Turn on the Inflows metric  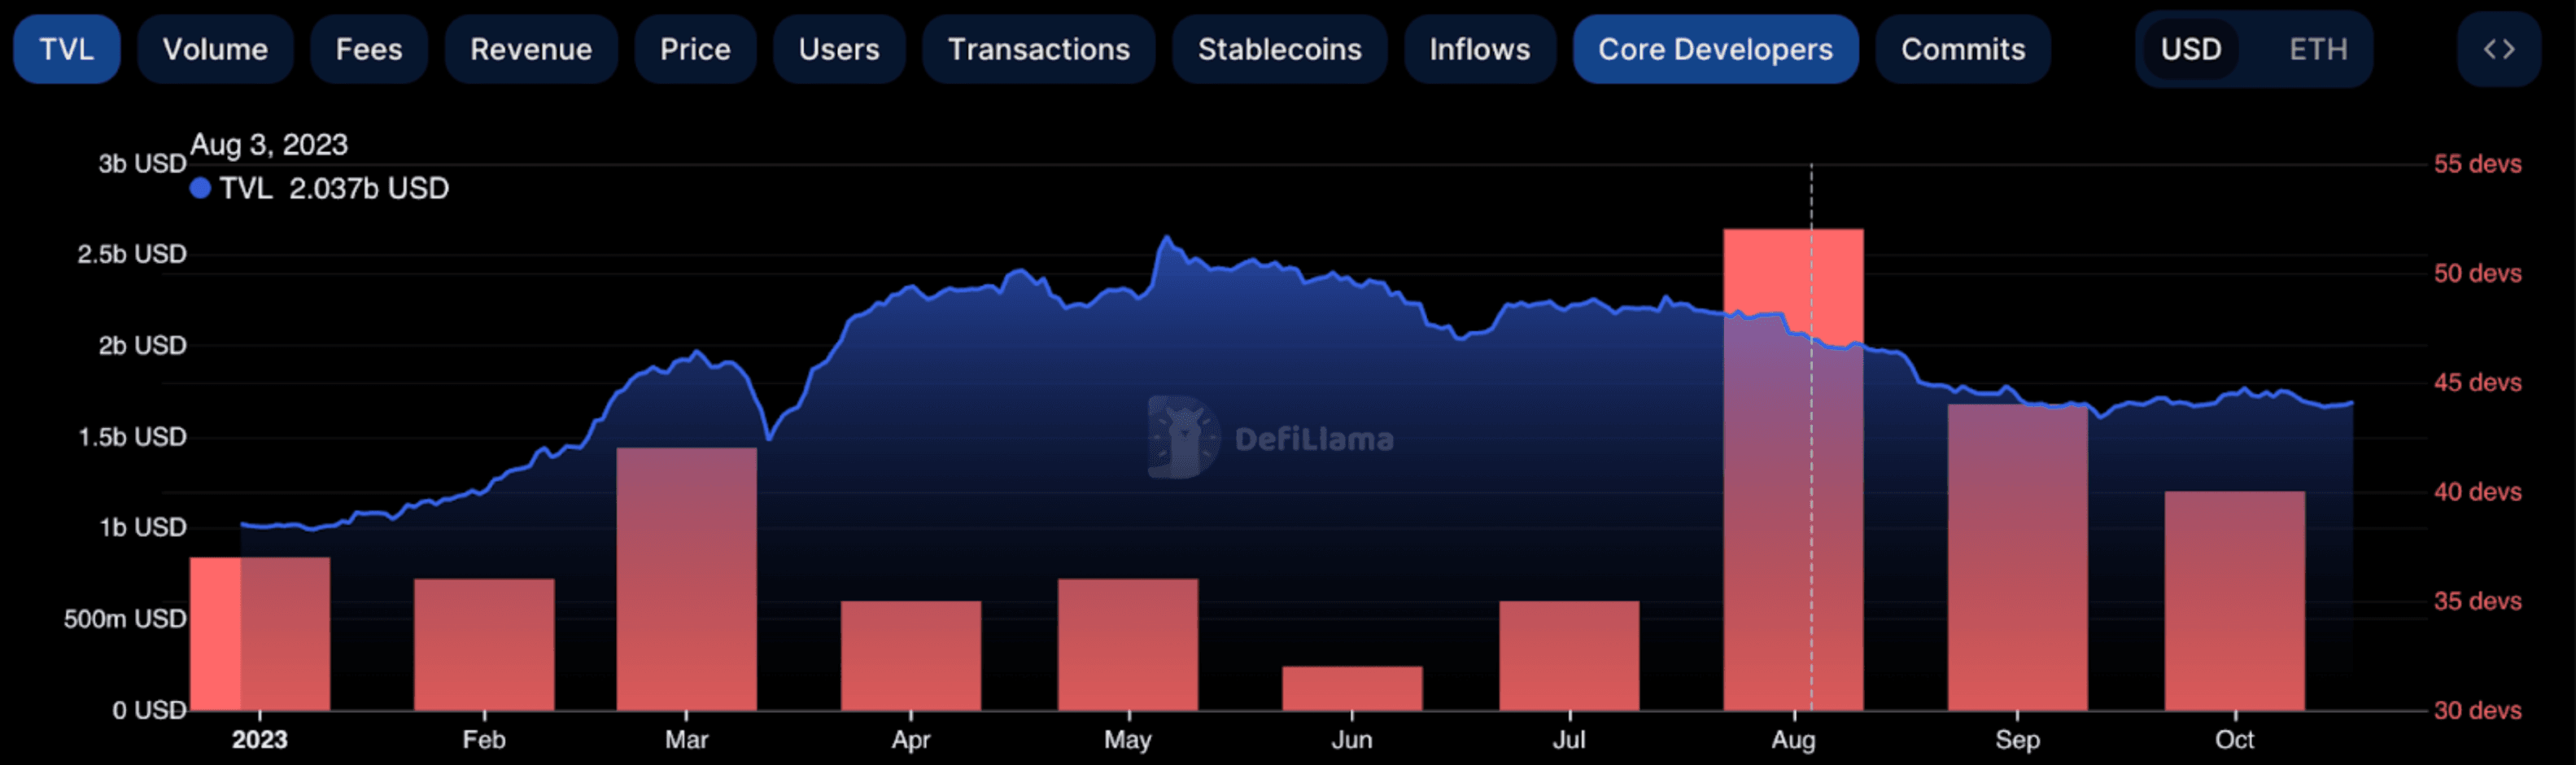click(1479, 49)
